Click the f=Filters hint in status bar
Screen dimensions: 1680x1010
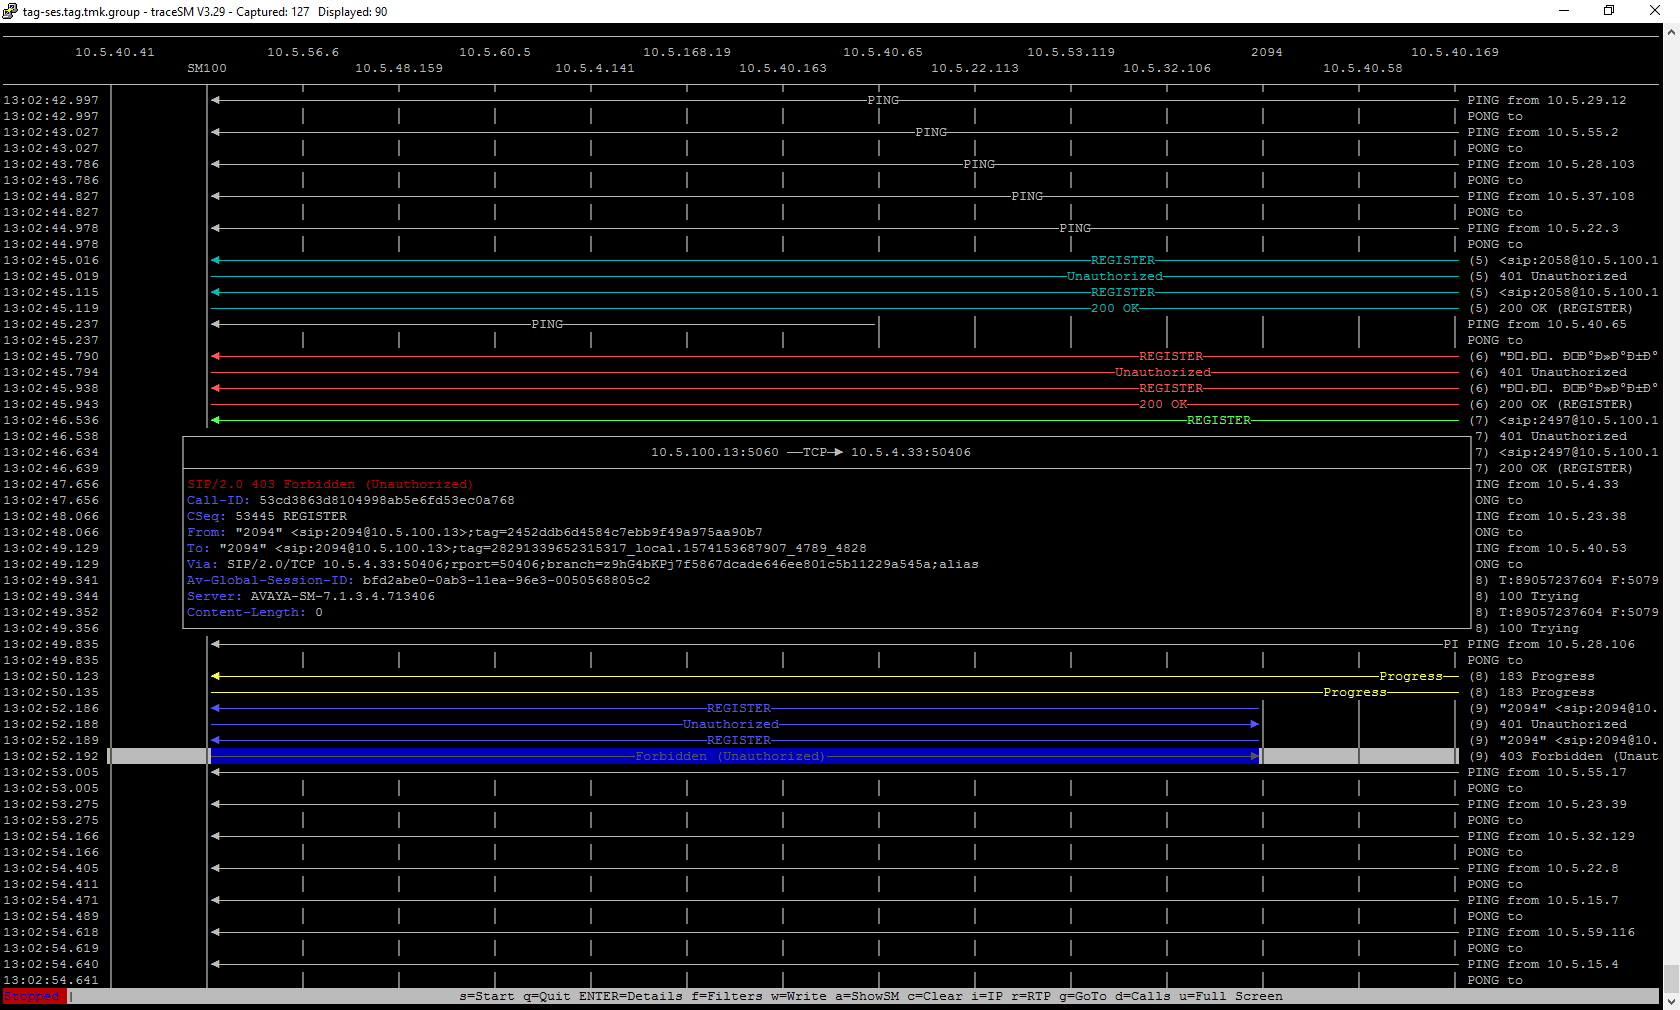pyautogui.click(x=727, y=996)
